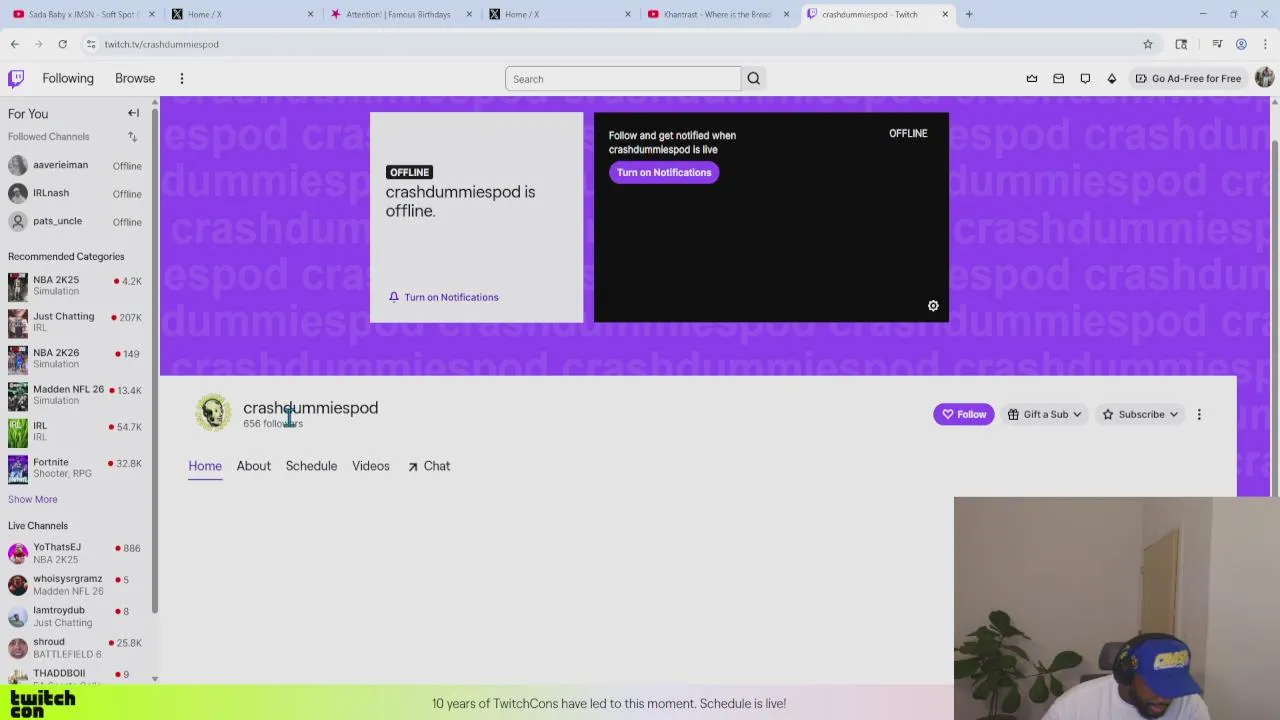1280x720 pixels.
Task: Open Just Chatting recommended category
Action: [75, 322]
